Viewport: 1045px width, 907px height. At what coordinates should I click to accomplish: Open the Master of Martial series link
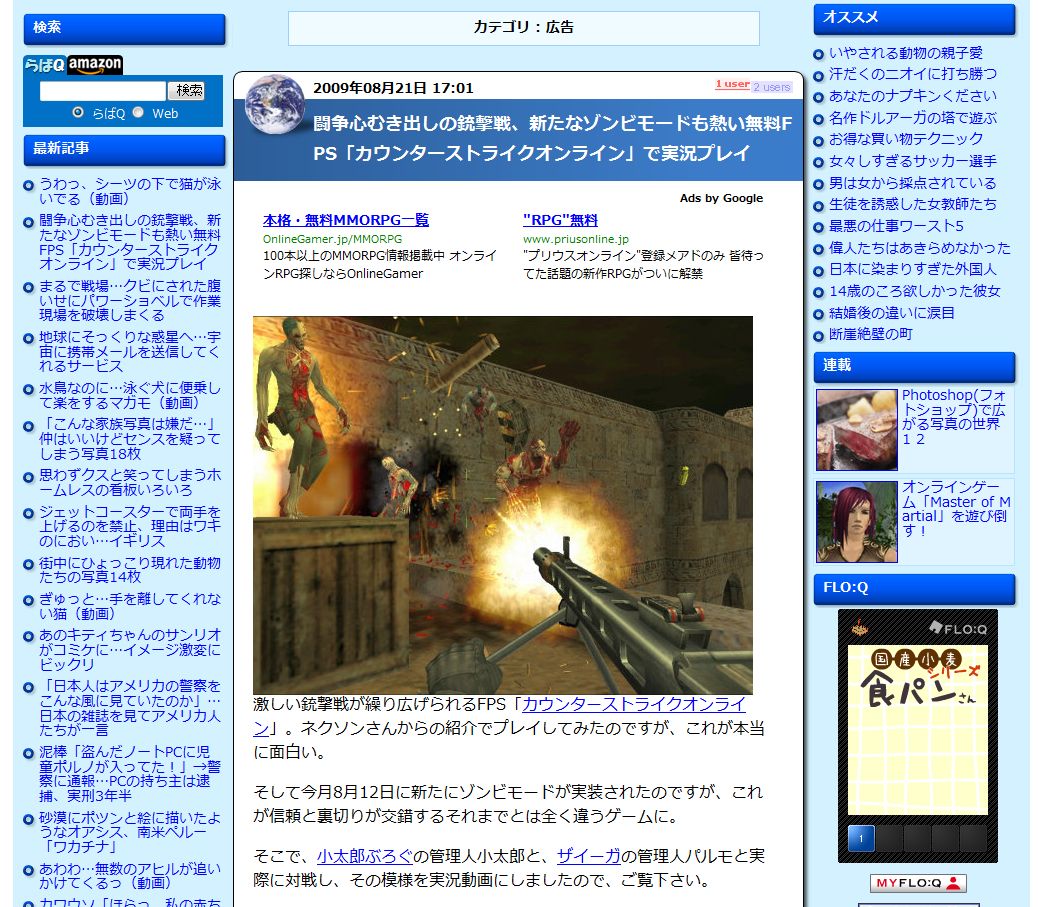(x=956, y=508)
